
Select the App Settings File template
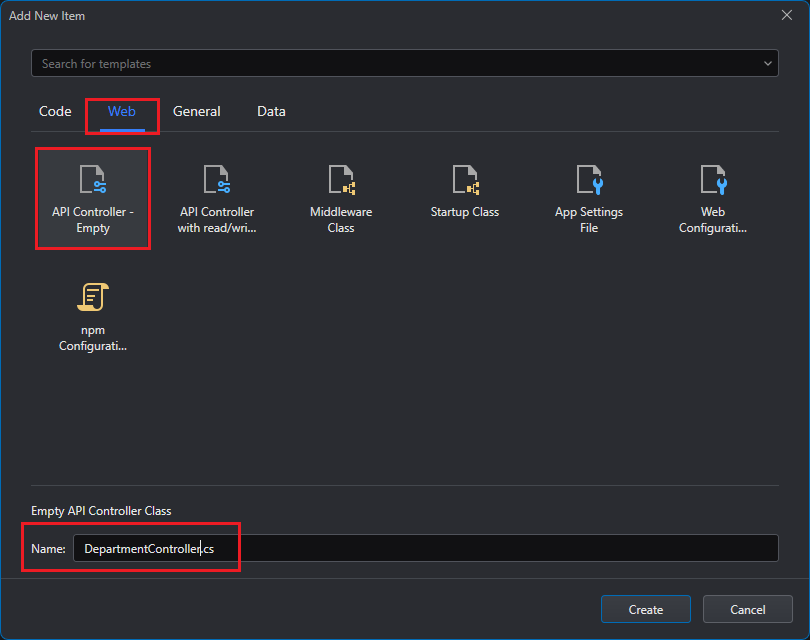coord(589,181)
